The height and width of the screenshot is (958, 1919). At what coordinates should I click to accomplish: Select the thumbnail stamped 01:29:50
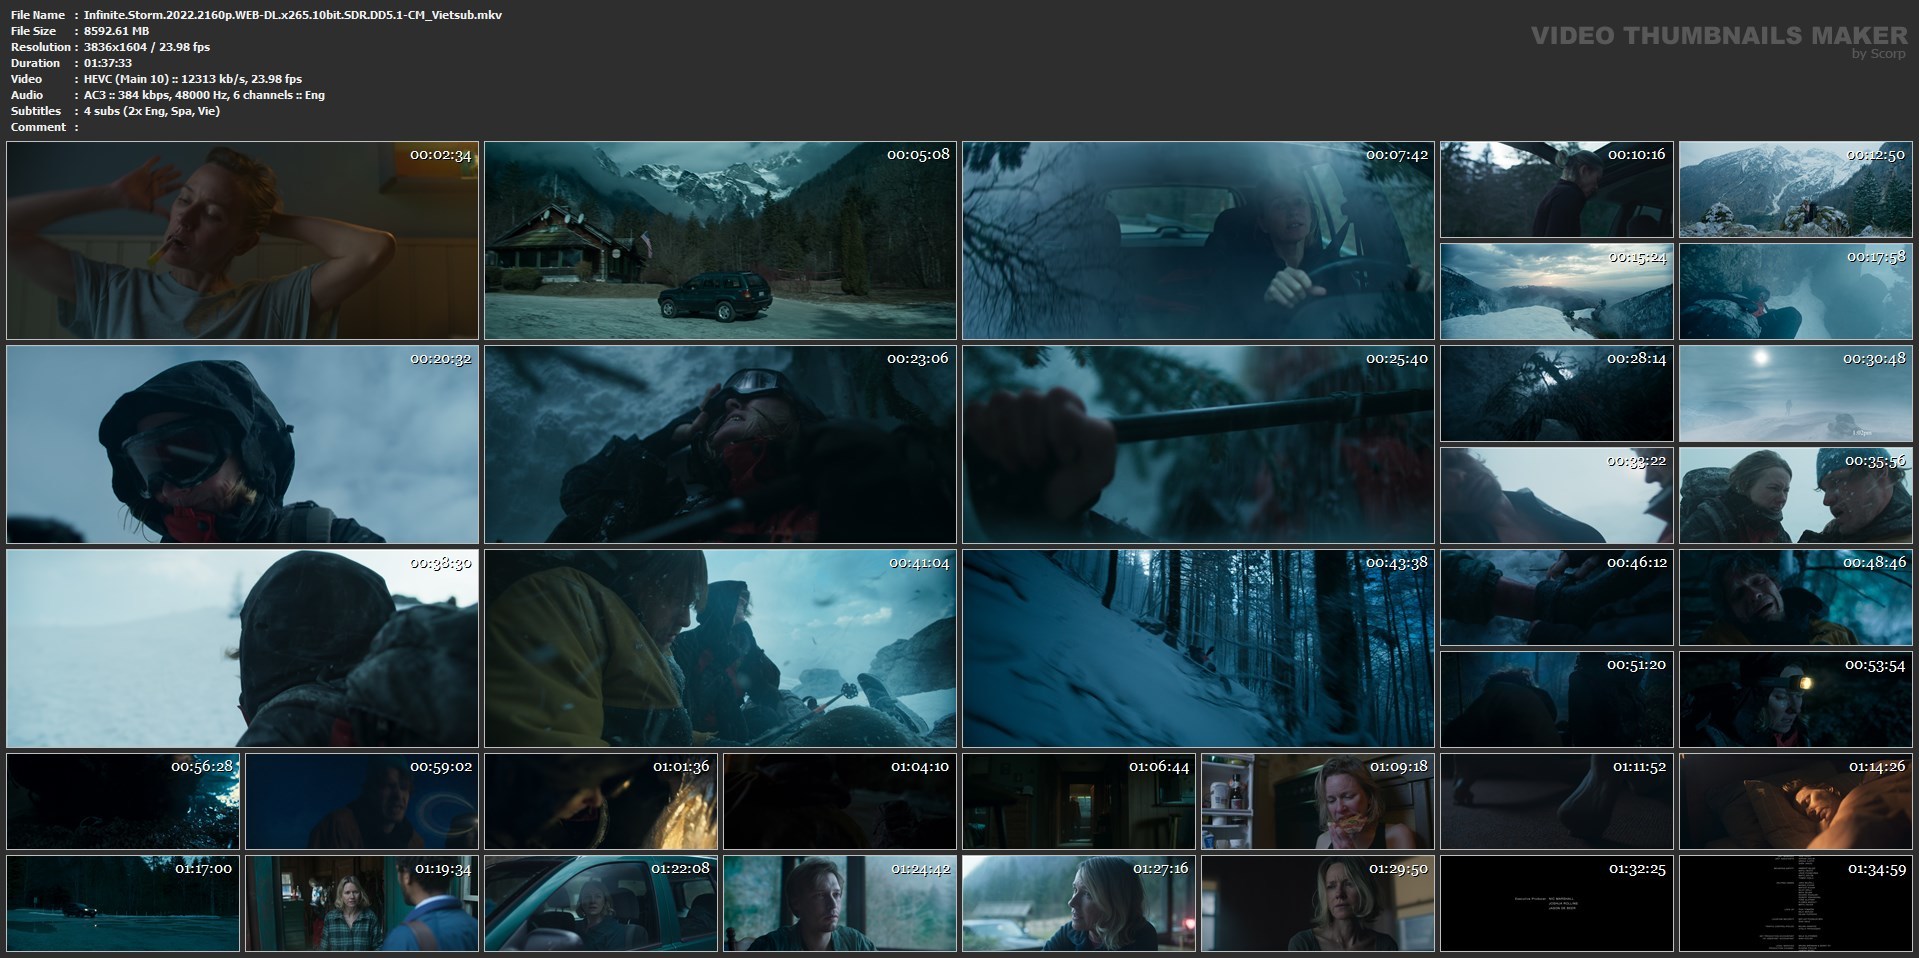[x=1318, y=903]
